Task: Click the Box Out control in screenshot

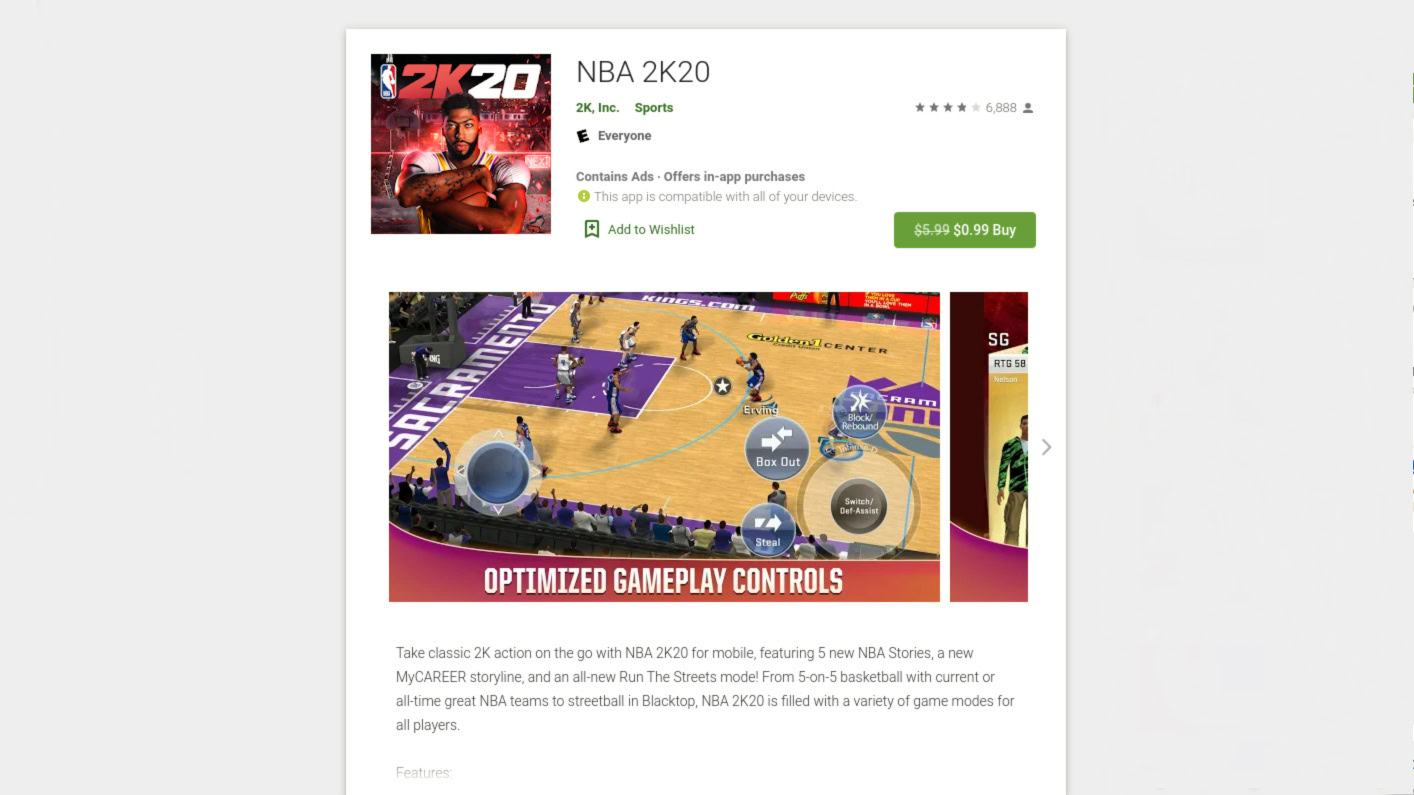Action: [777, 448]
